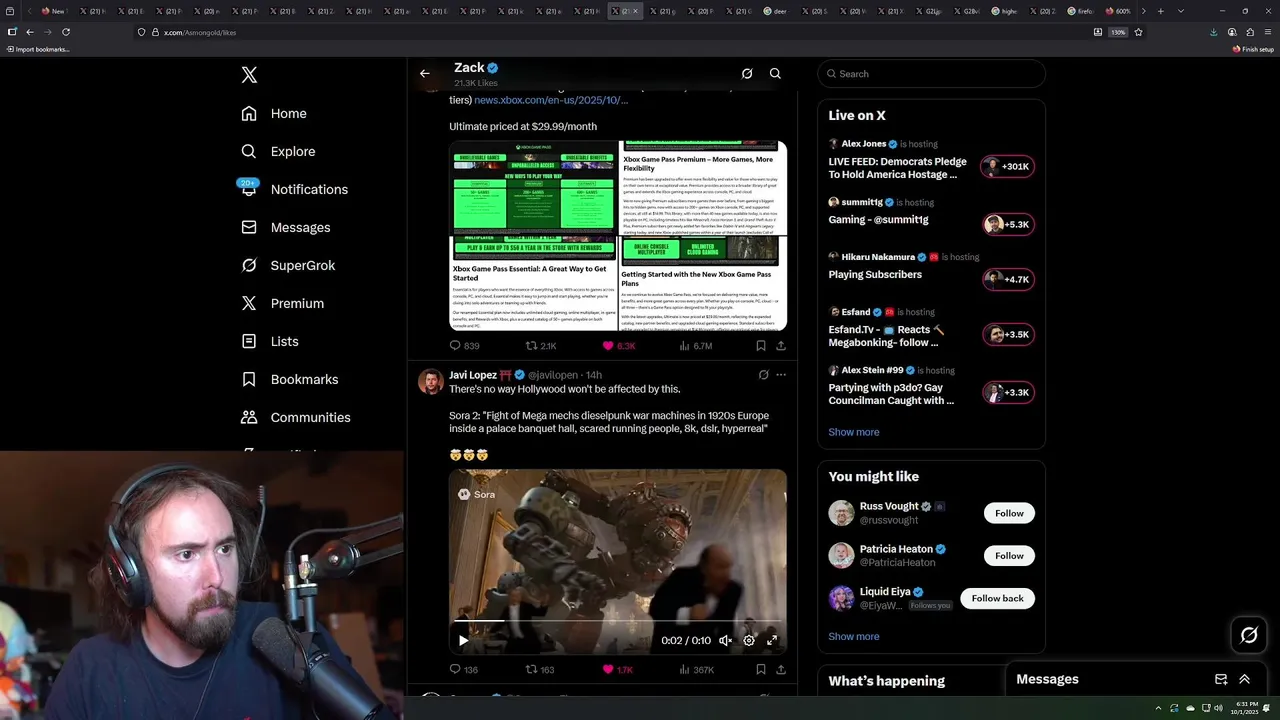The width and height of the screenshot is (1280, 720).
Task: Share the Xbox Game Pass tweet
Action: 781,346
